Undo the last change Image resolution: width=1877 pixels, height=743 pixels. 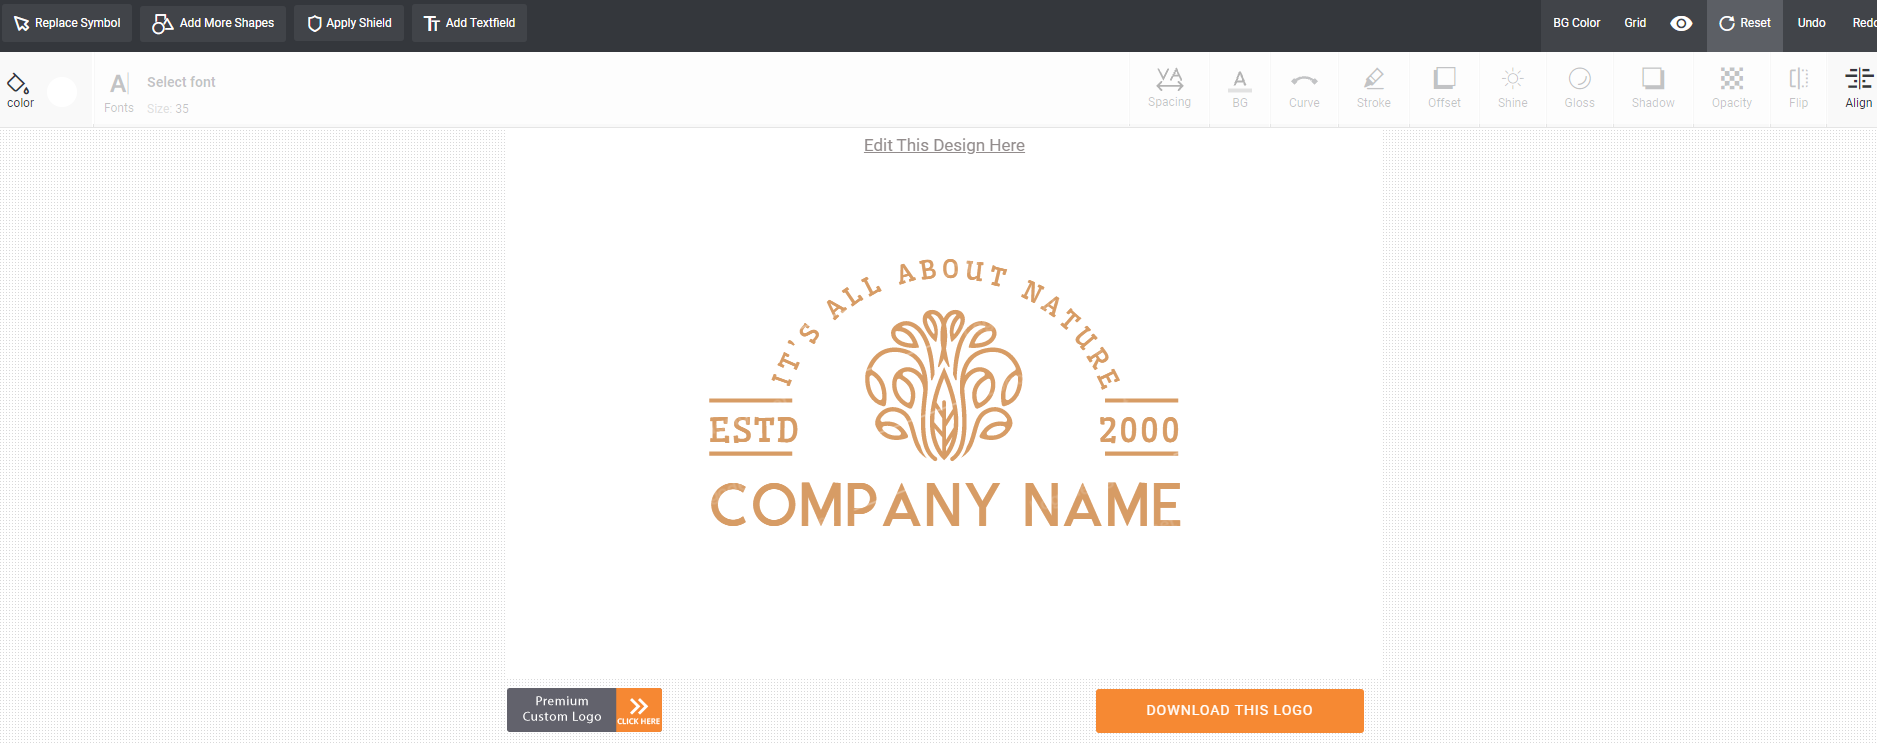pos(1811,23)
